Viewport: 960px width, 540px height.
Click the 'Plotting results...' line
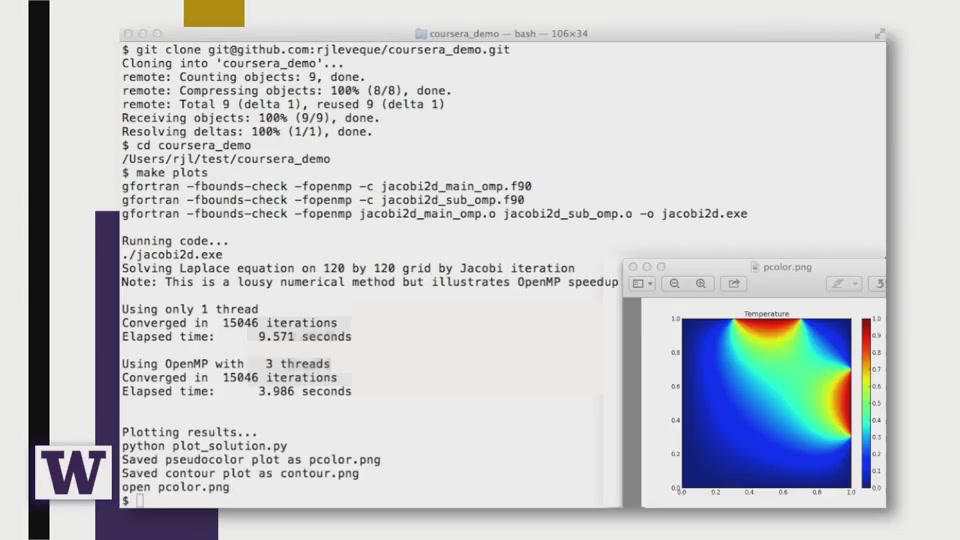pos(189,432)
